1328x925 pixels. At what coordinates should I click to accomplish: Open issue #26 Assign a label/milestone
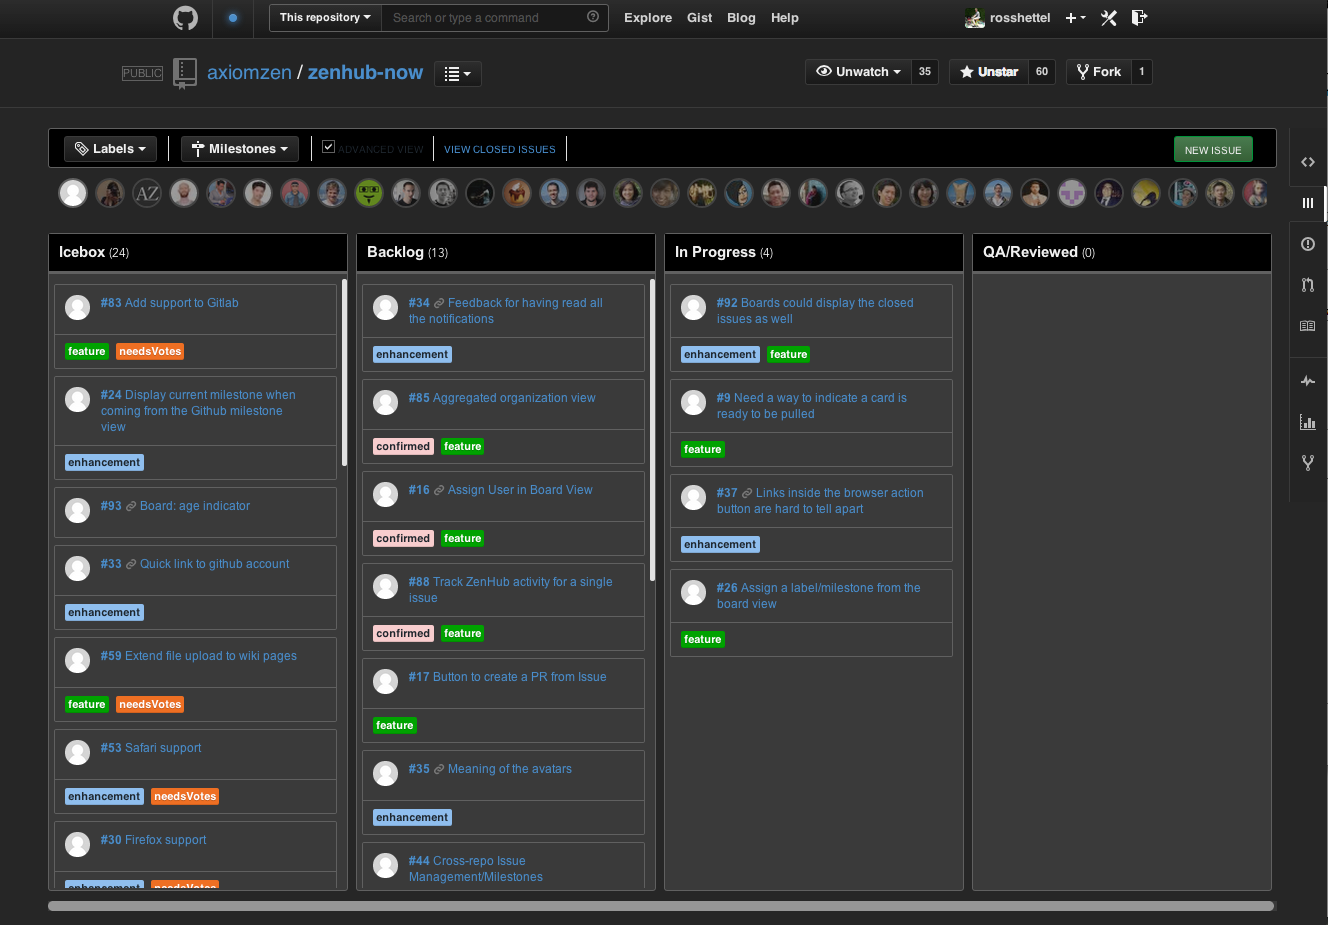[x=818, y=596]
